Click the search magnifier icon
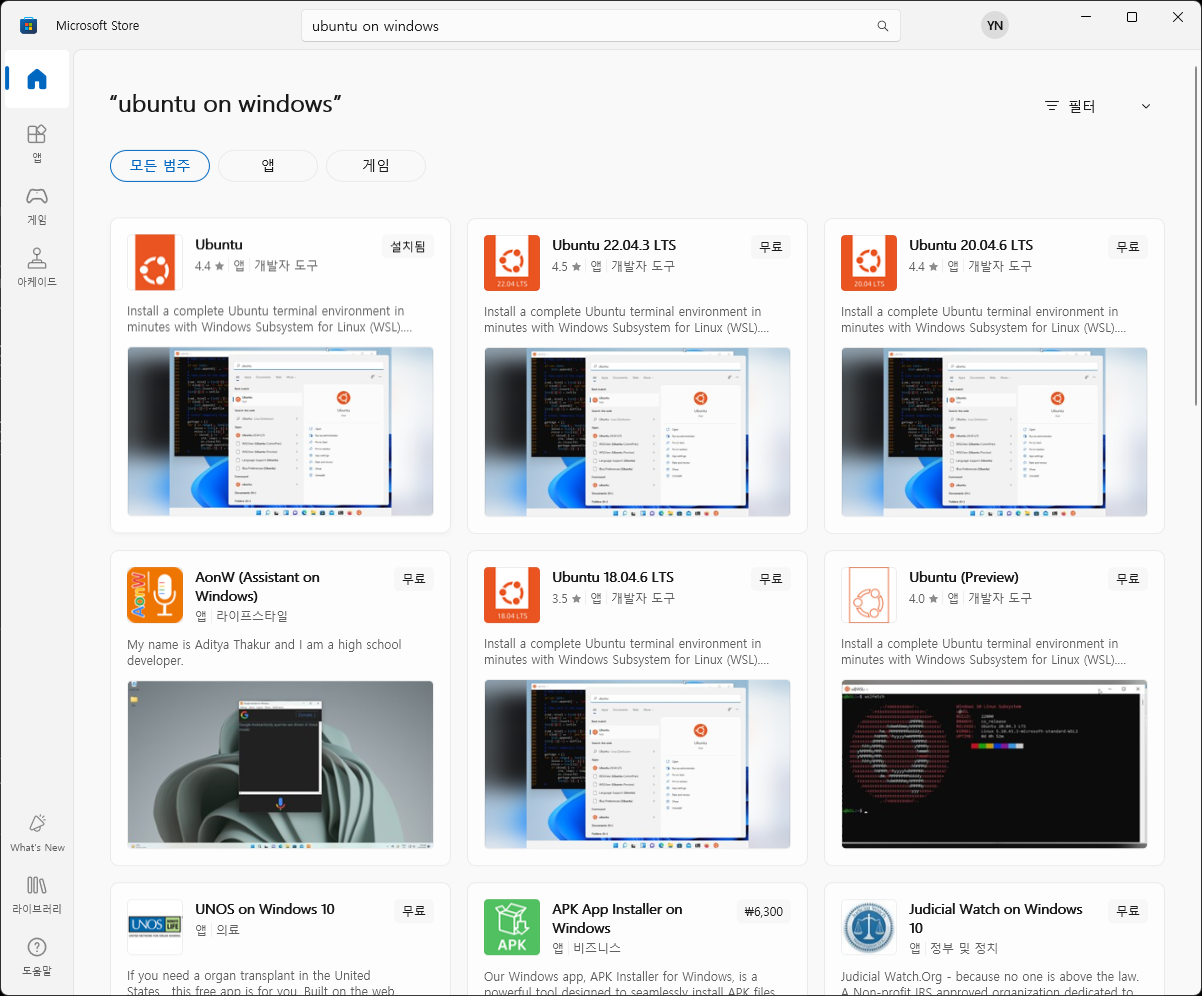 [x=882, y=26]
